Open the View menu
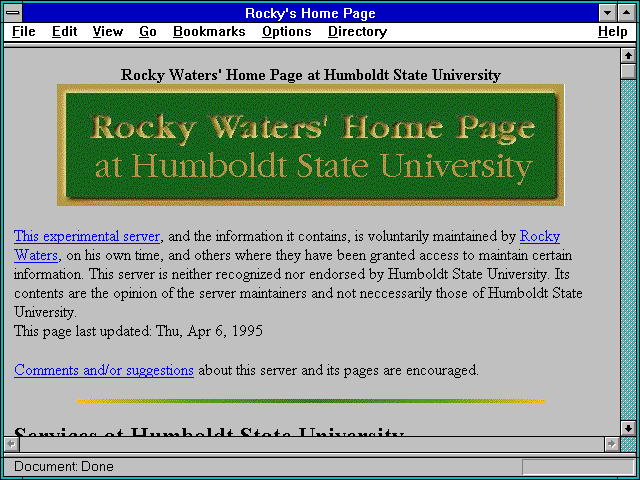 pos(107,31)
